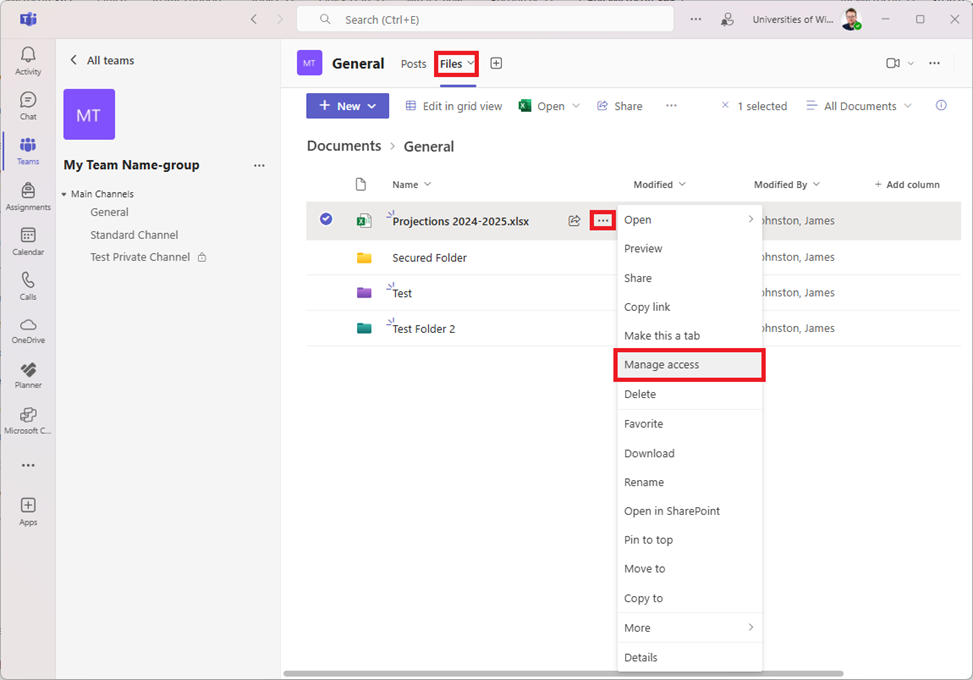Choose Manage access from context menu
This screenshot has height=680, width=973.
click(689, 365)
